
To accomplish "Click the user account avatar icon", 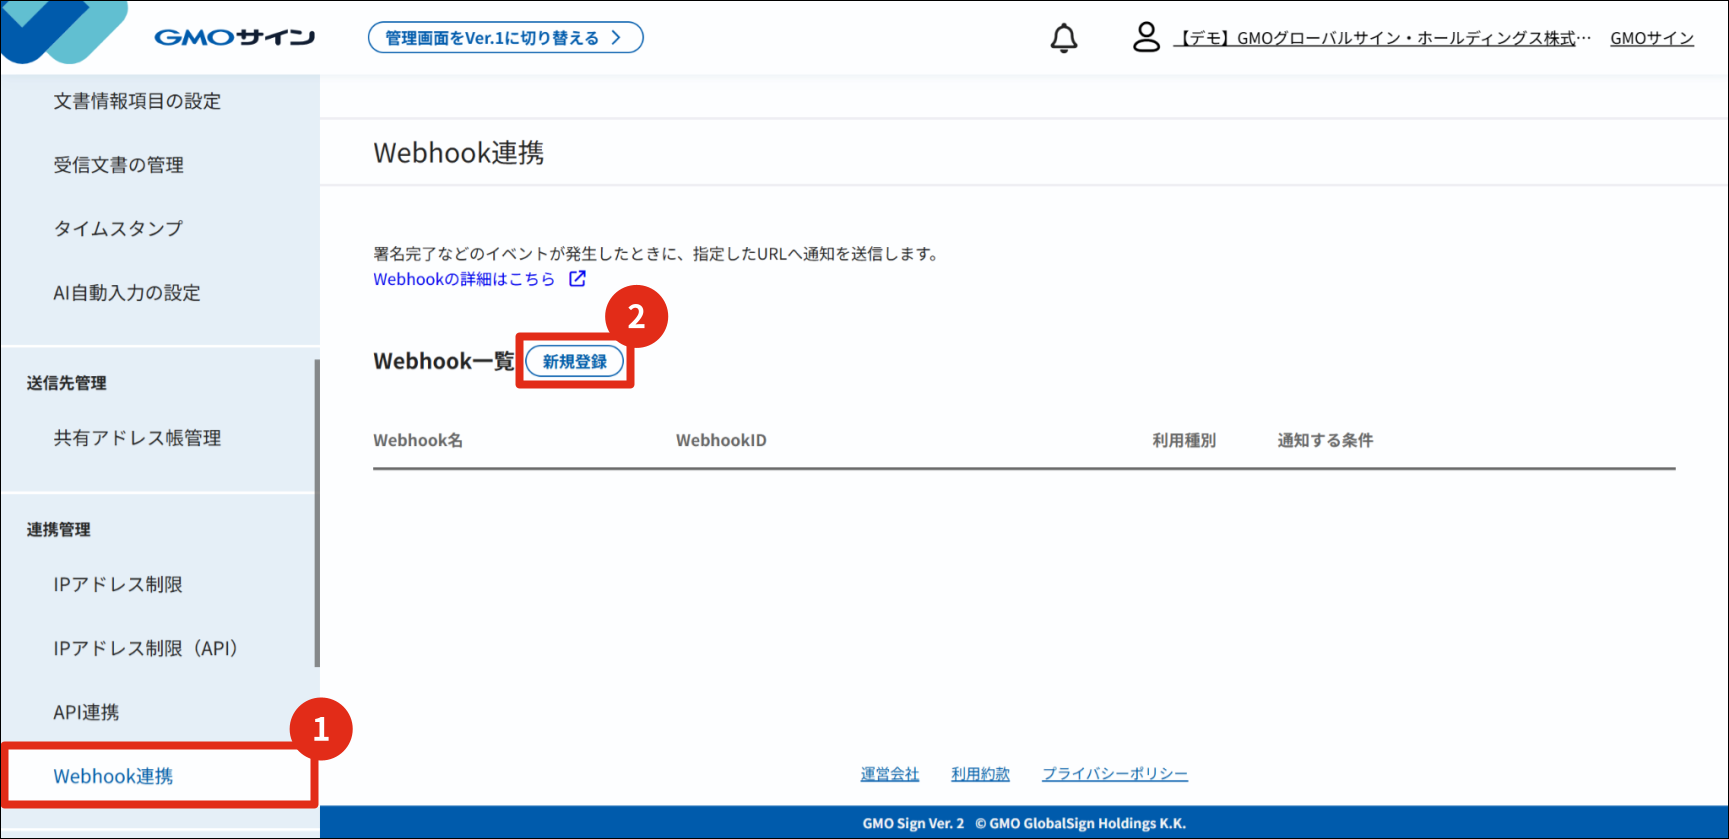I will (1146, 38).
